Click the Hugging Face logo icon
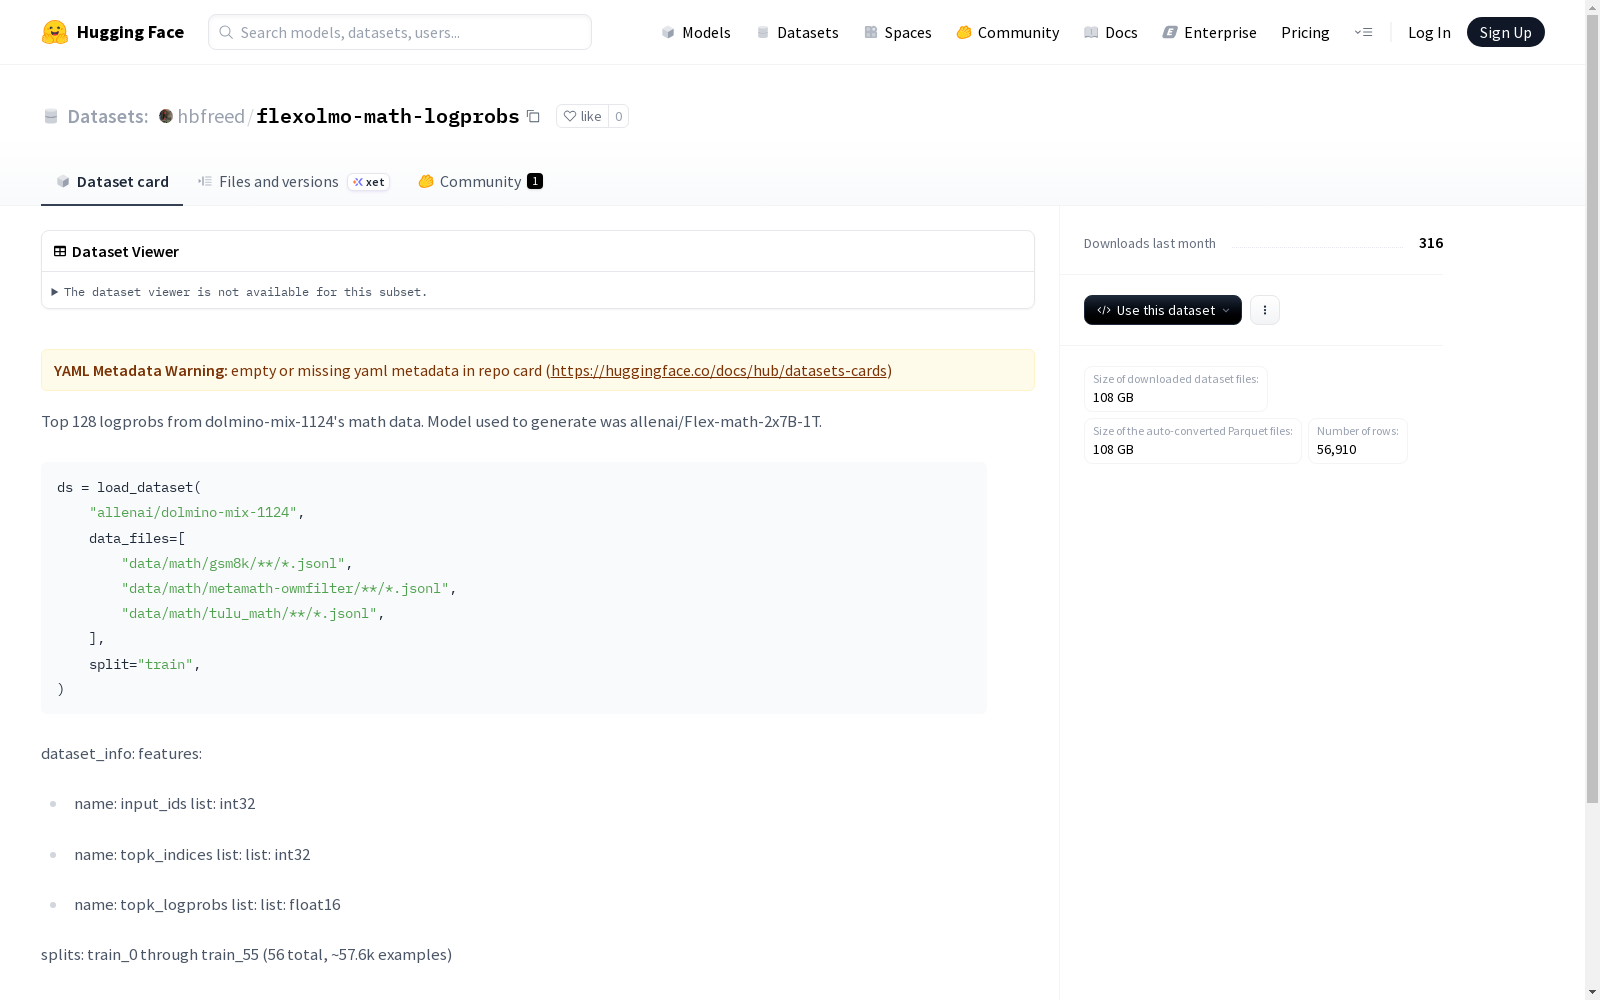 (55, 32)
